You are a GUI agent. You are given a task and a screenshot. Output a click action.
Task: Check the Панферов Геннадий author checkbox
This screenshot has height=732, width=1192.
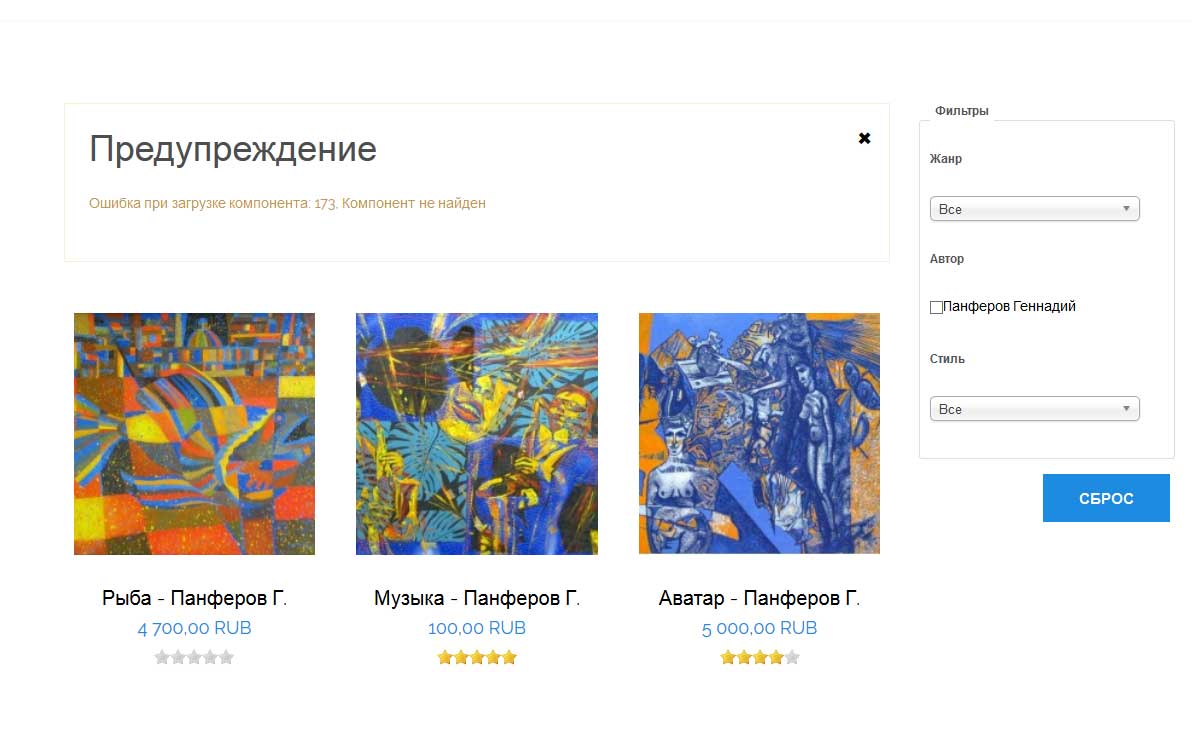tap(936, 307)
